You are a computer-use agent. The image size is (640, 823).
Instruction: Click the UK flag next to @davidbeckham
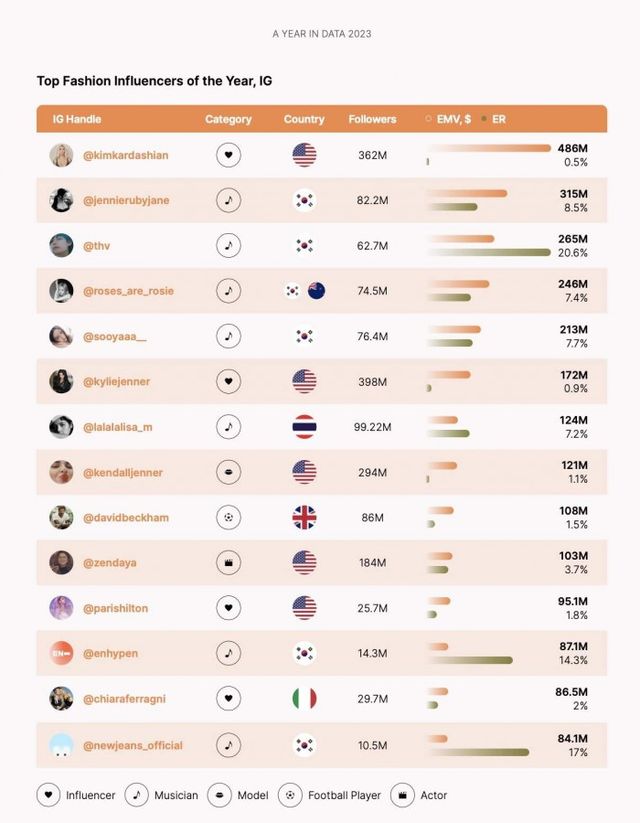[304, 517]
